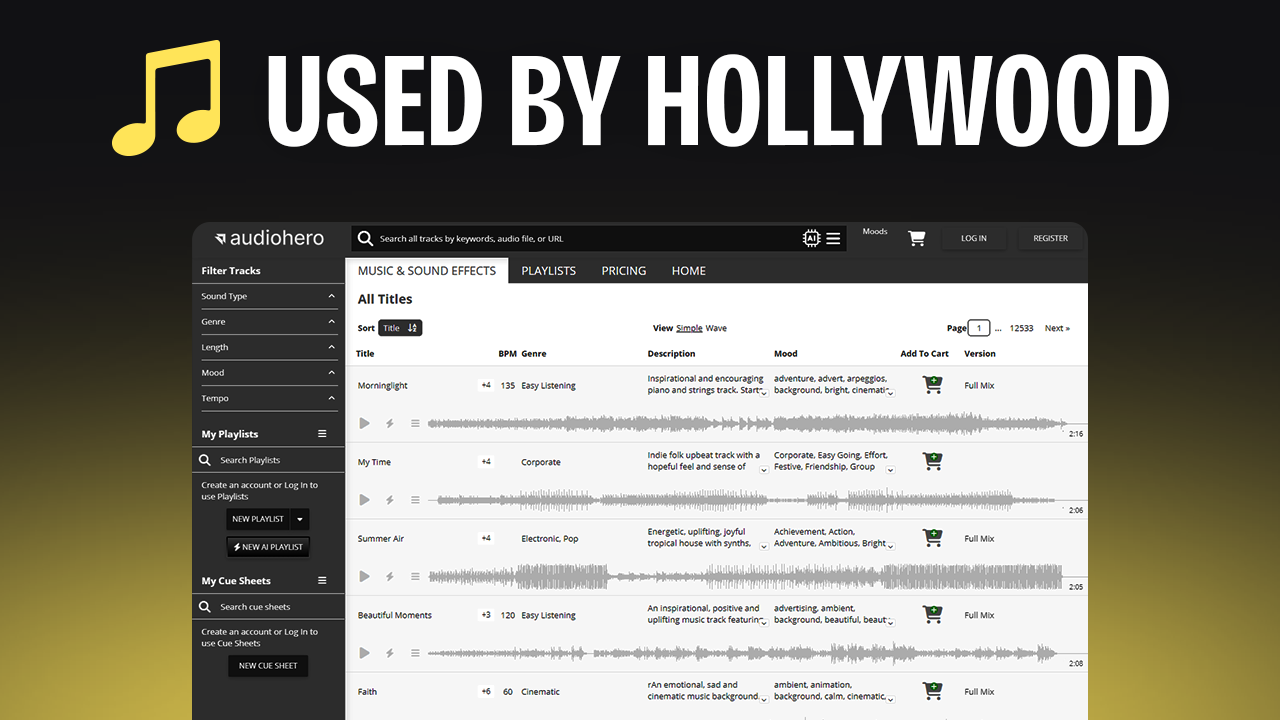Expand the My Time mood tags
This screenshot has width=1280, height=720.
click(x=890, y=469)
